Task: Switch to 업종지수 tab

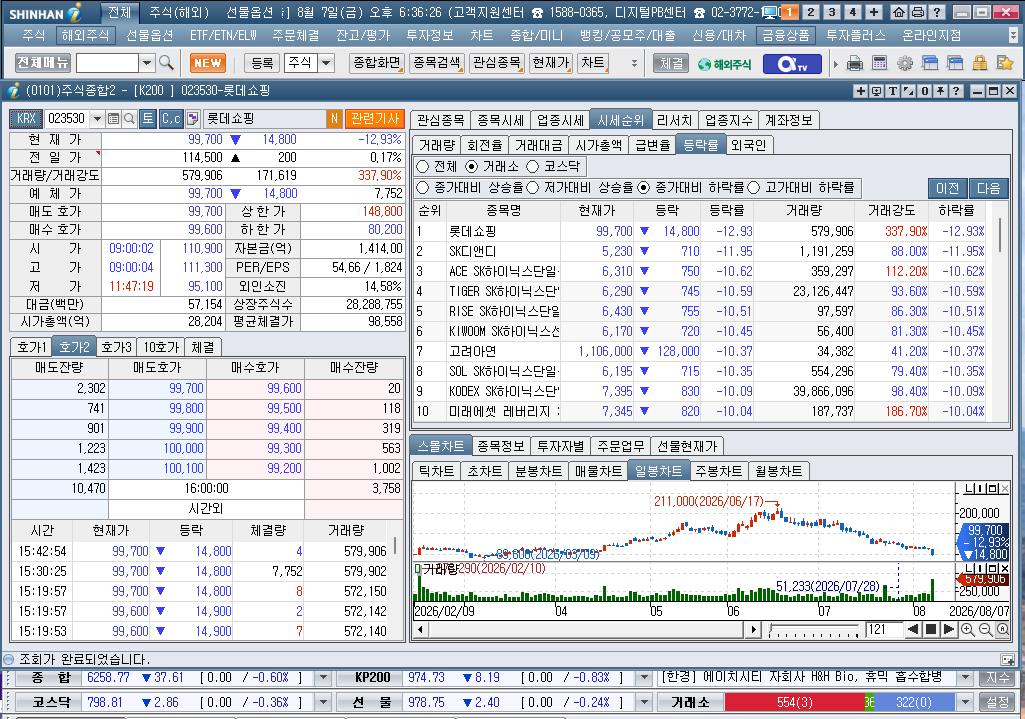Action: tap(728, 120)
